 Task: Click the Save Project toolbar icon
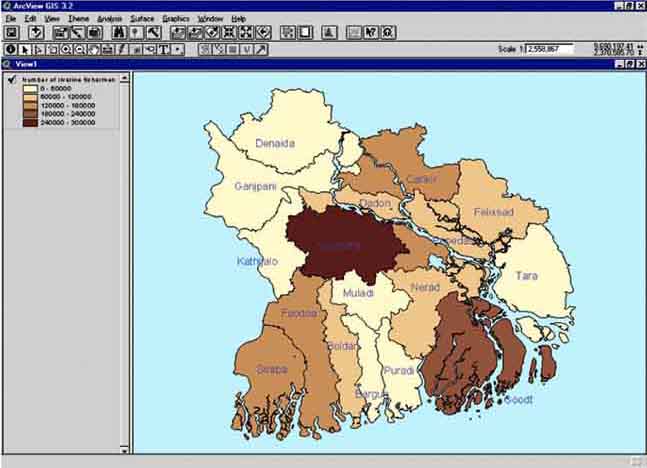pyautogui.click(x=11, y=33)
